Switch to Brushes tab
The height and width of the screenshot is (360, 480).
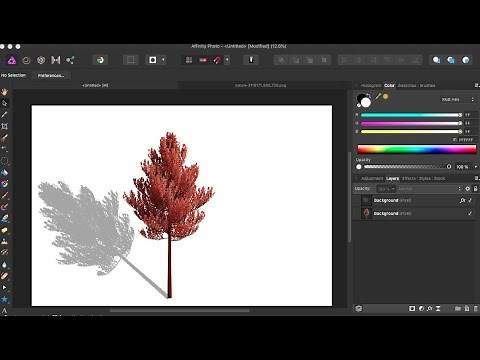[x=427, y=85]
